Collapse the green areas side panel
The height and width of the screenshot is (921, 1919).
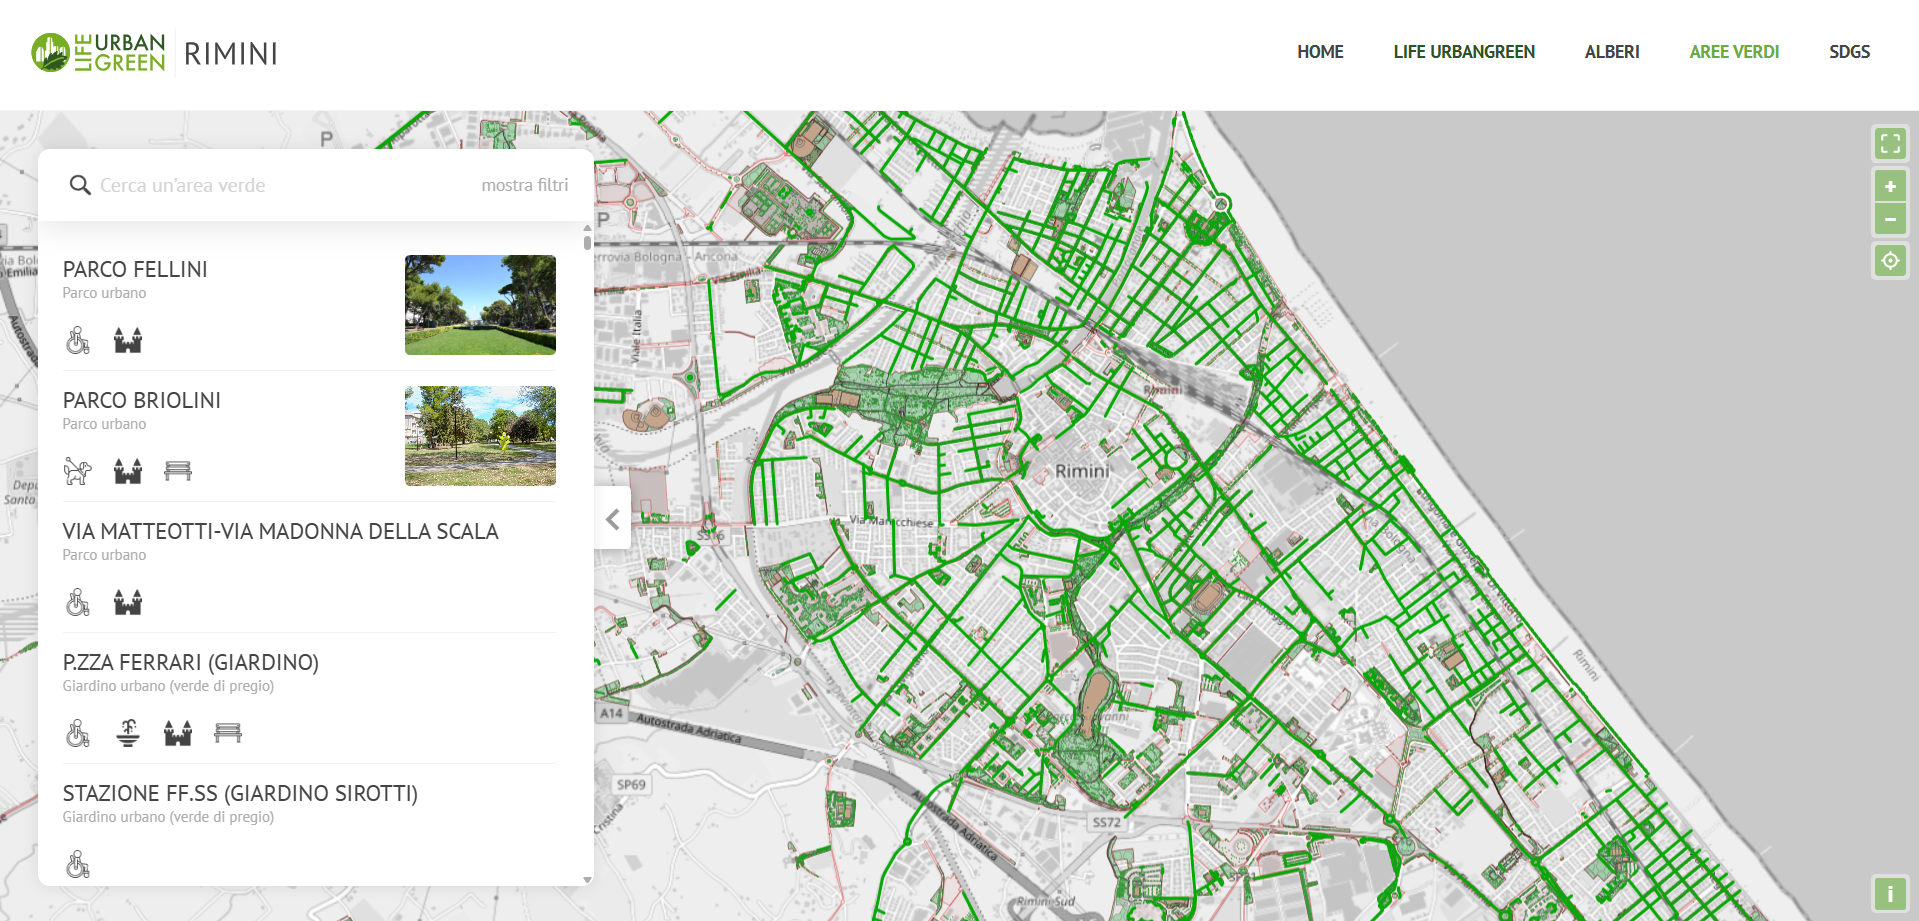[612, 518]
